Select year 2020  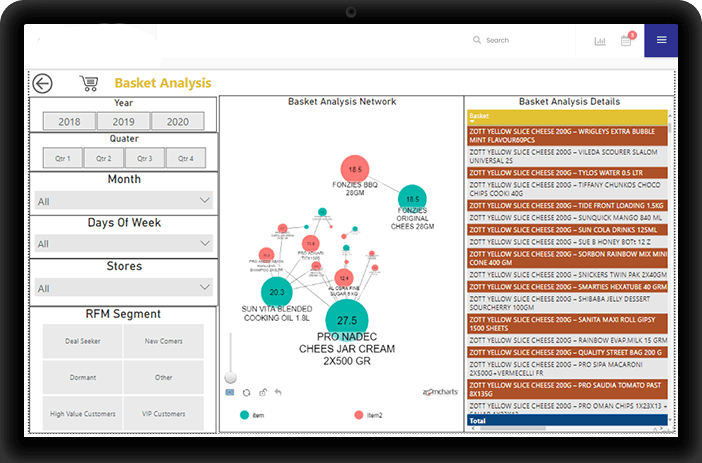pyautogui.click(x=178, y=121)
